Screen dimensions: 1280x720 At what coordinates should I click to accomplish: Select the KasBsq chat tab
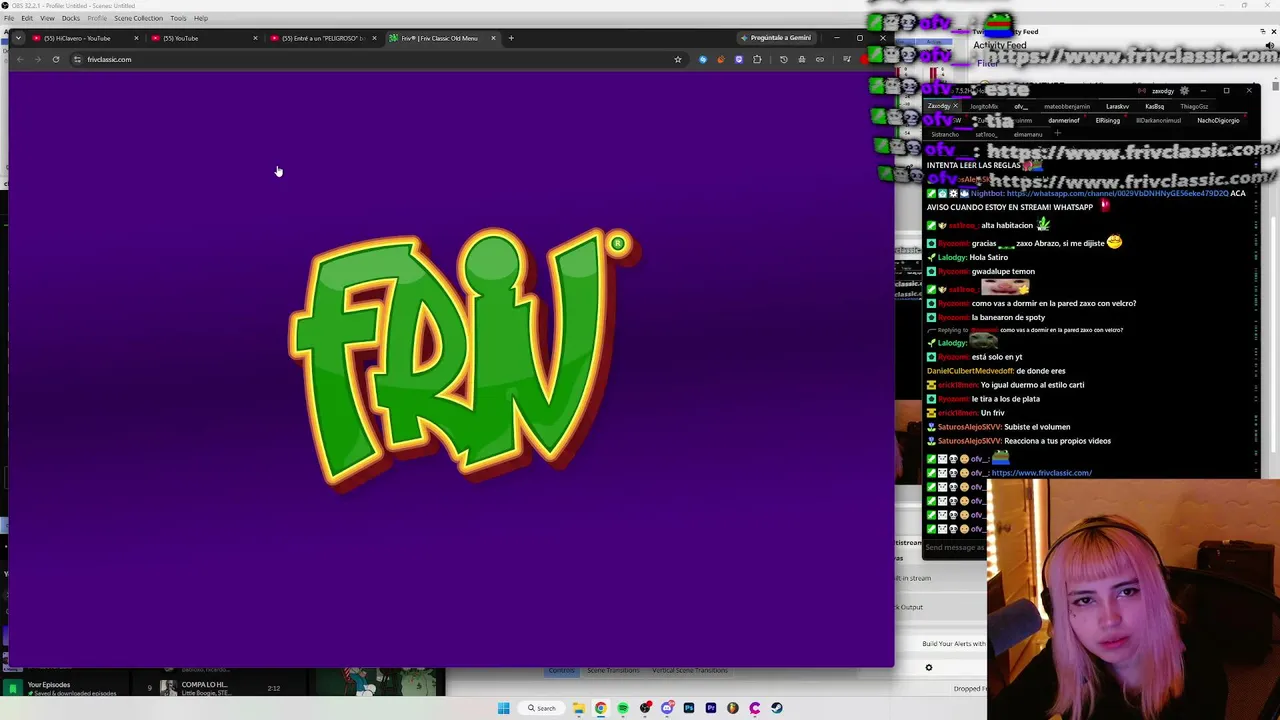pos(1155,106)
